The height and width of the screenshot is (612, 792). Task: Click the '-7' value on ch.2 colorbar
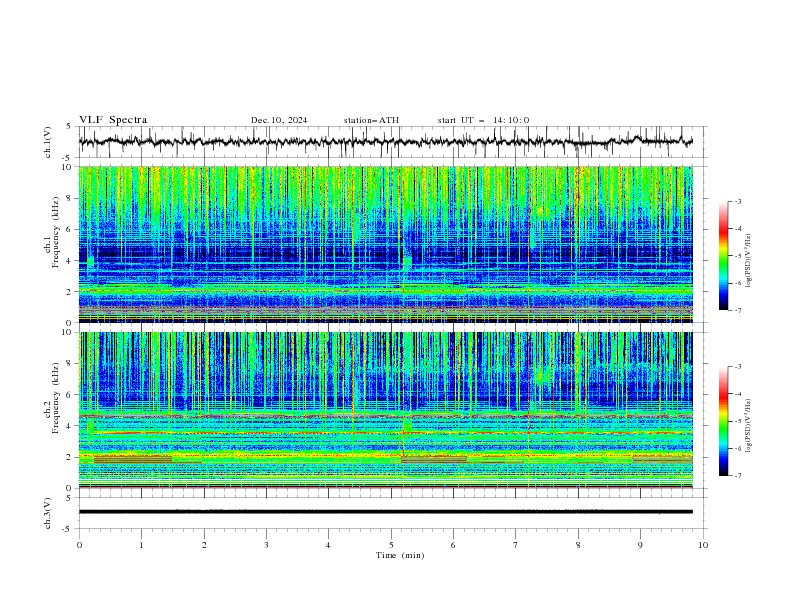[x=738, y=476]
